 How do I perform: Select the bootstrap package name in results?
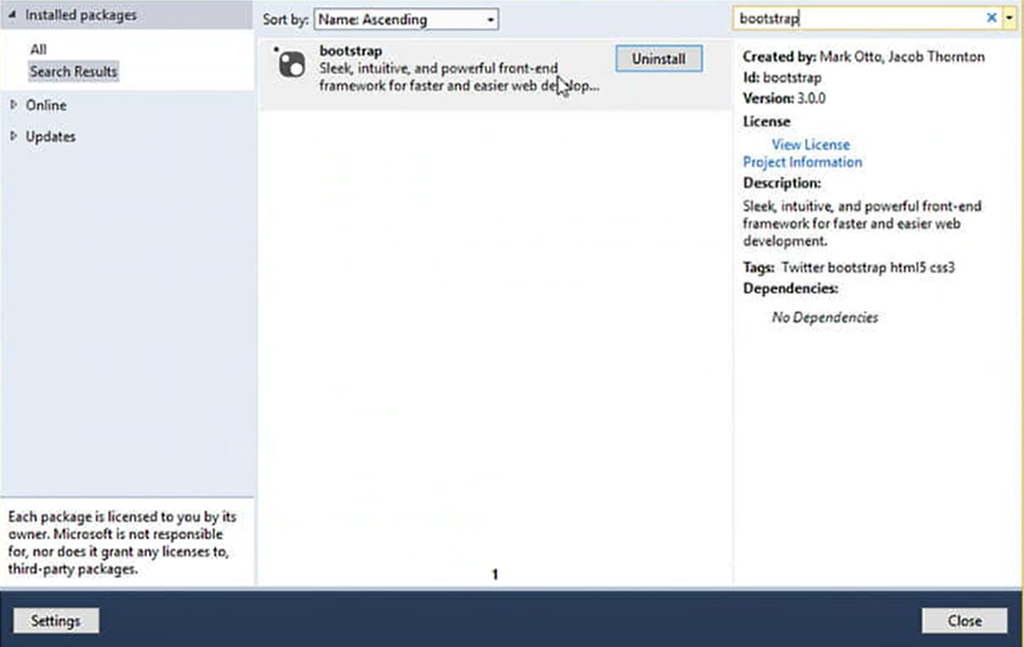click(351, 50)
